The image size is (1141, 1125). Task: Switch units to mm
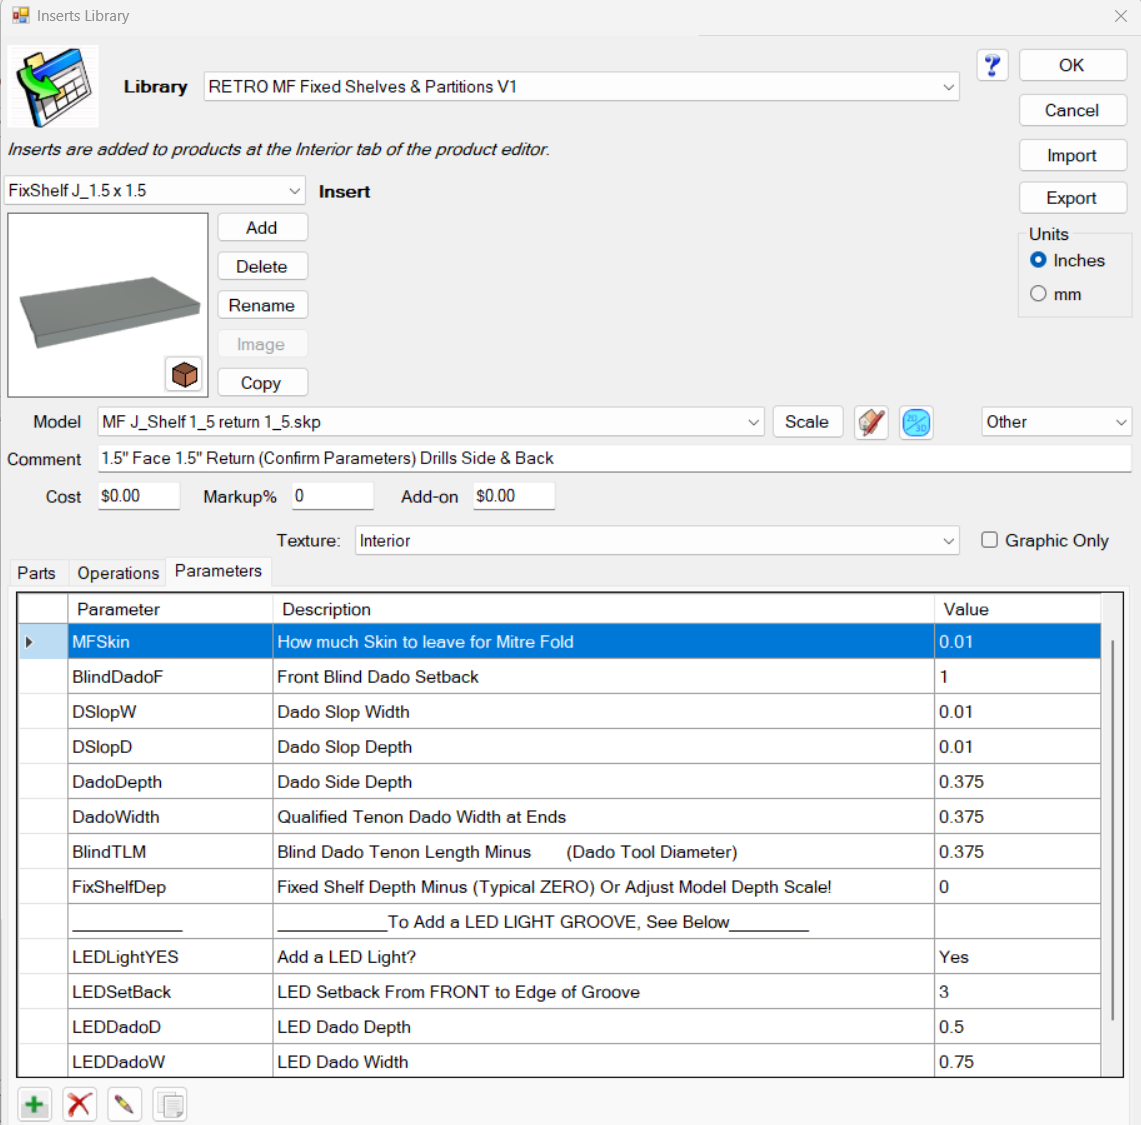(1039, 294)
